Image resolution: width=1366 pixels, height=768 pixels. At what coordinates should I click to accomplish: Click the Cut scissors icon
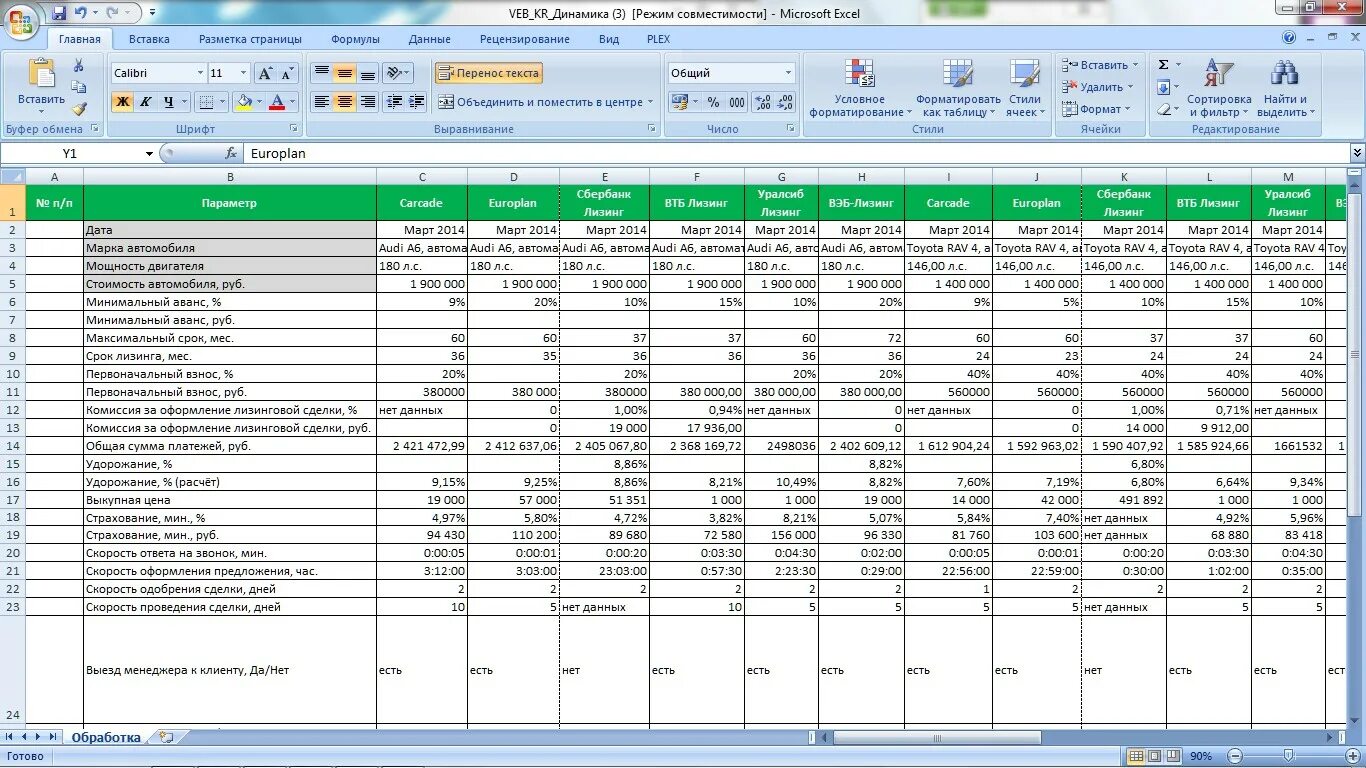(x=79, y=66)
